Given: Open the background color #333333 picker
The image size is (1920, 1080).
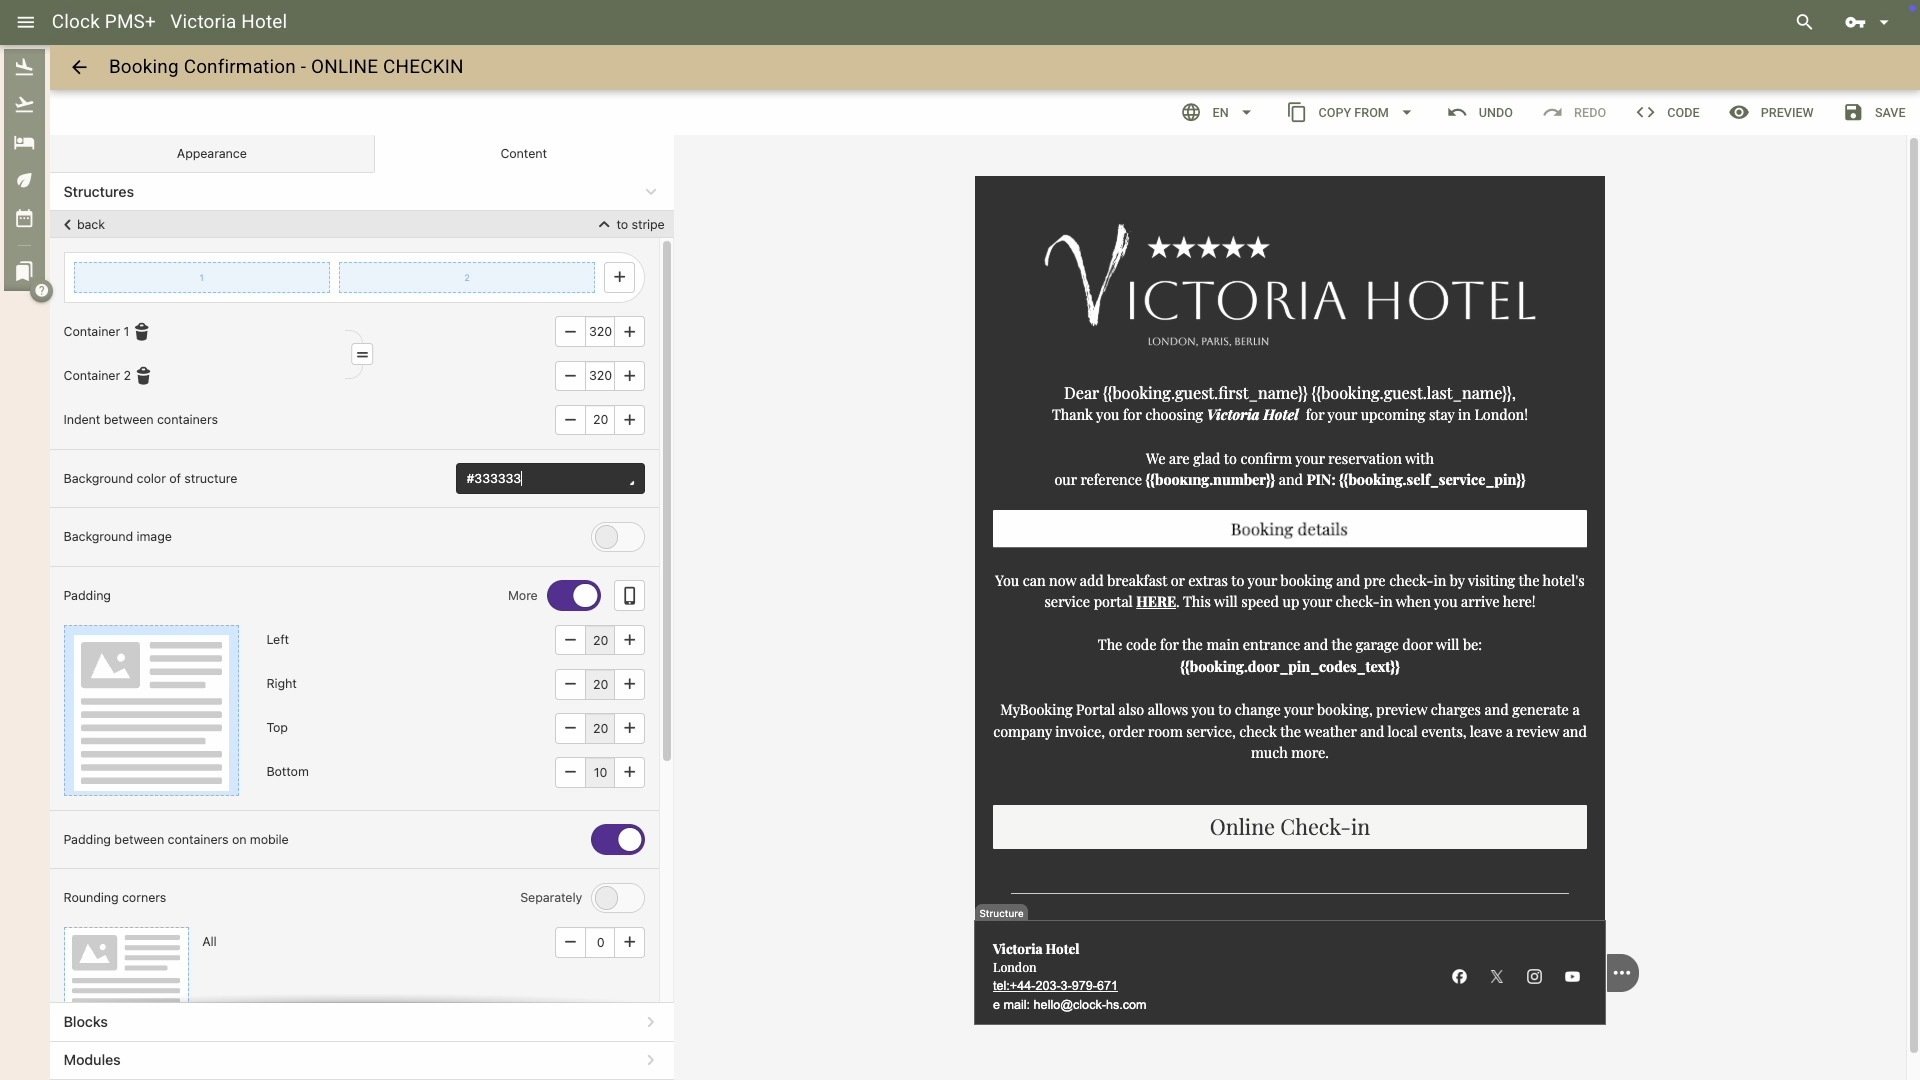Looking at the screenshot, I should [x=550, y=479].
